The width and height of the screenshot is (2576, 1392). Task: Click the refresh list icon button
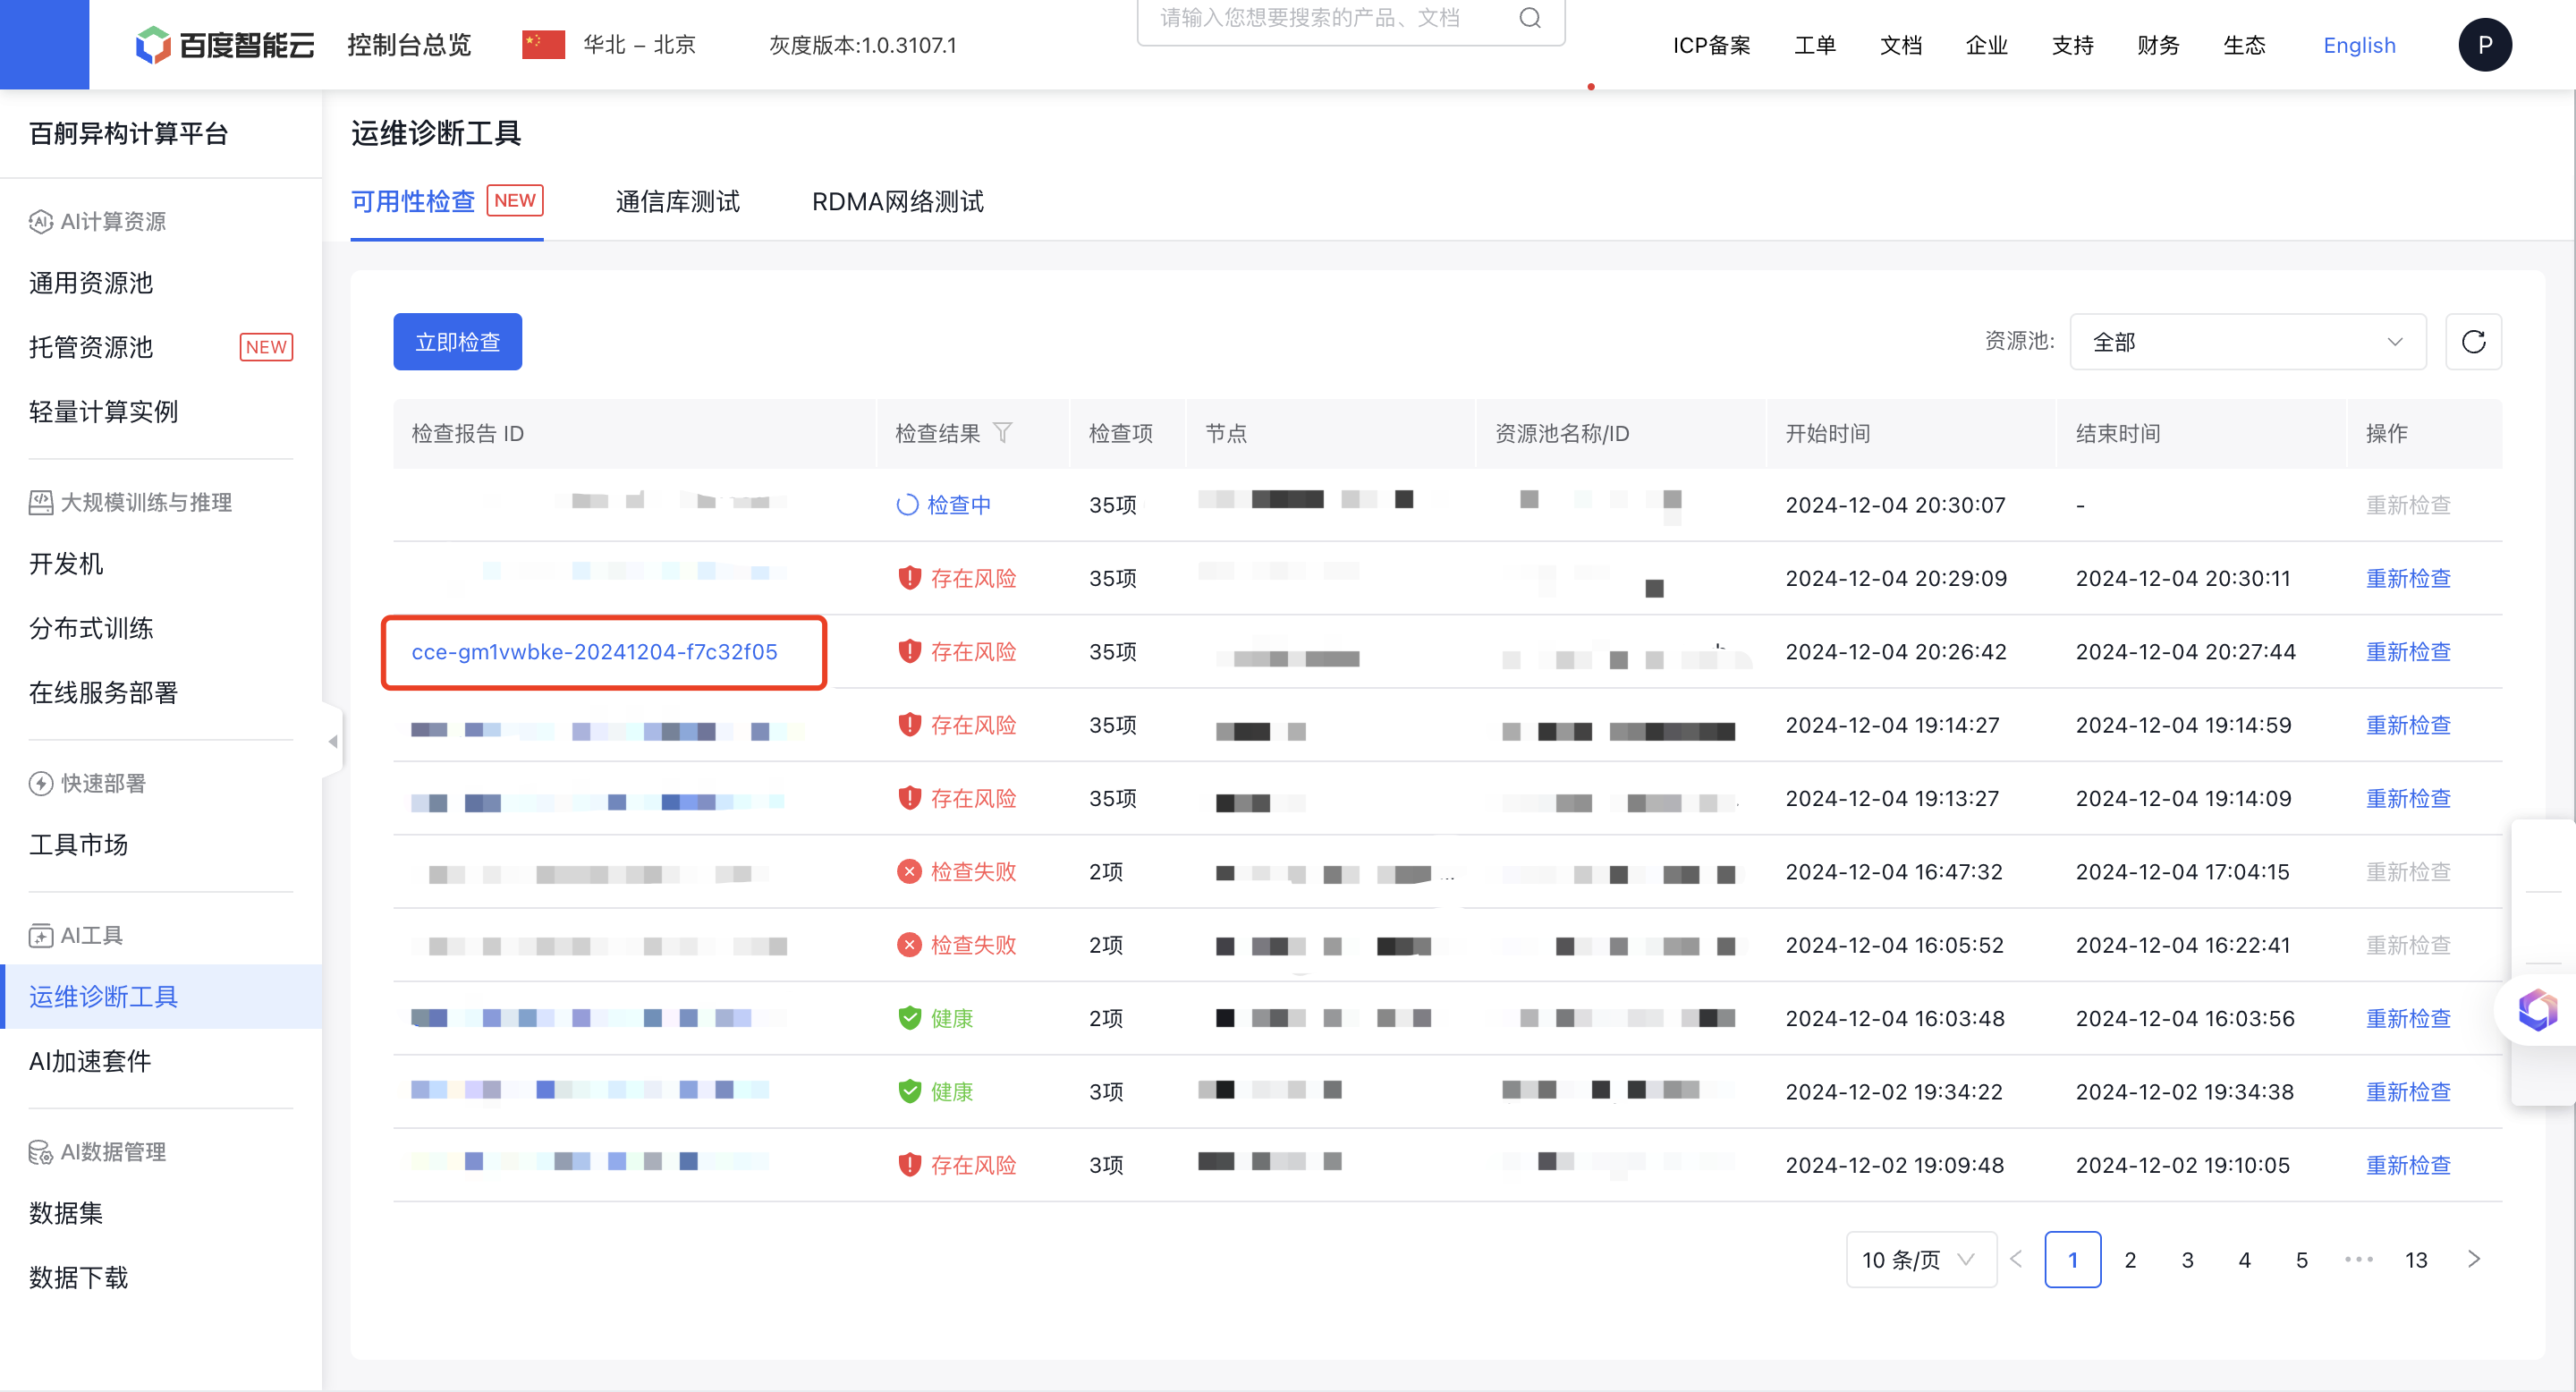(2473, 342)
